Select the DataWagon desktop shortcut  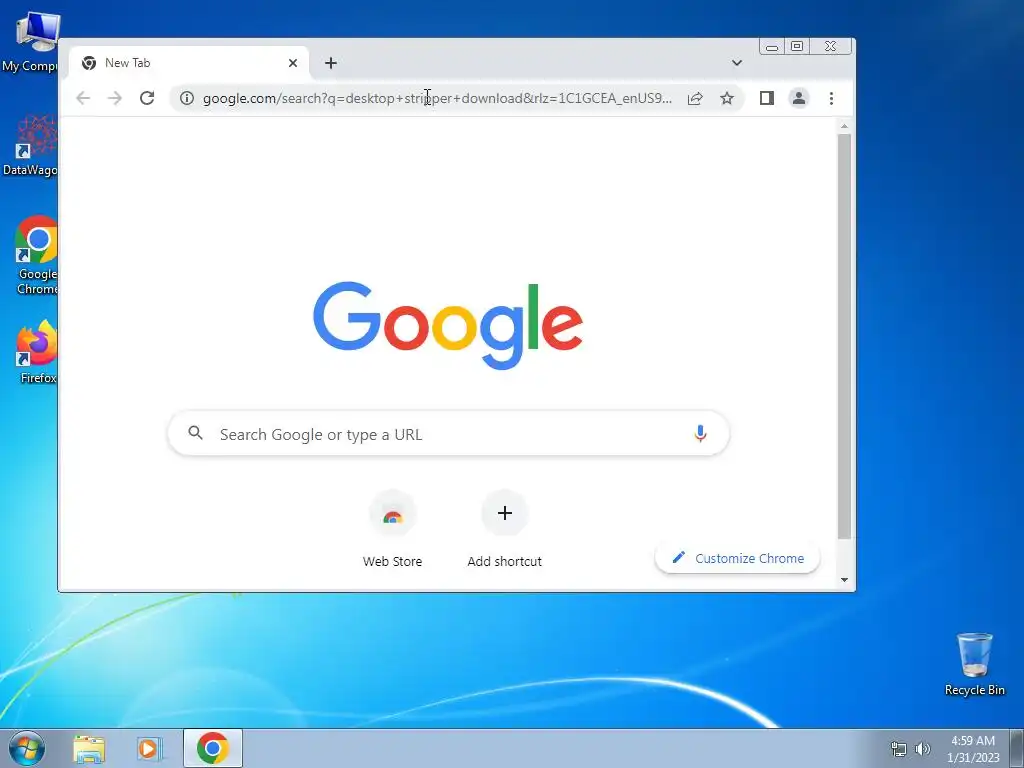pos(31,145)
